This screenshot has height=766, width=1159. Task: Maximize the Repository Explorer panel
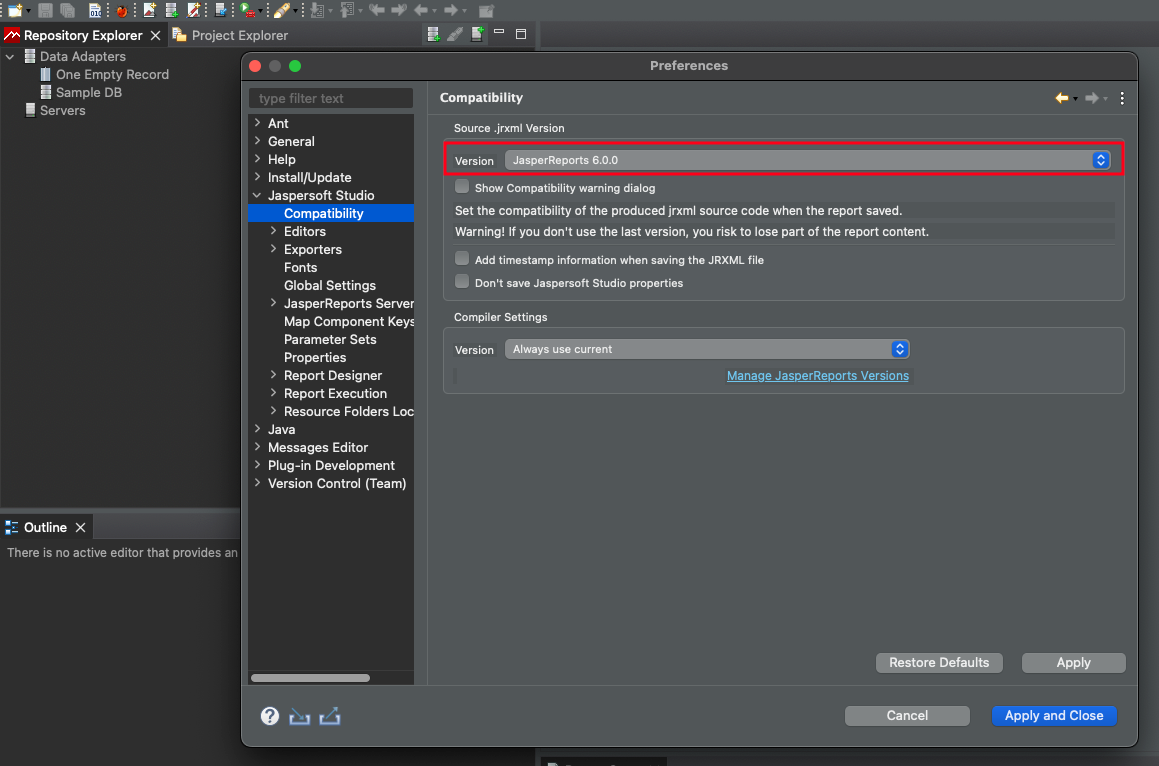(x=520, y=34)
